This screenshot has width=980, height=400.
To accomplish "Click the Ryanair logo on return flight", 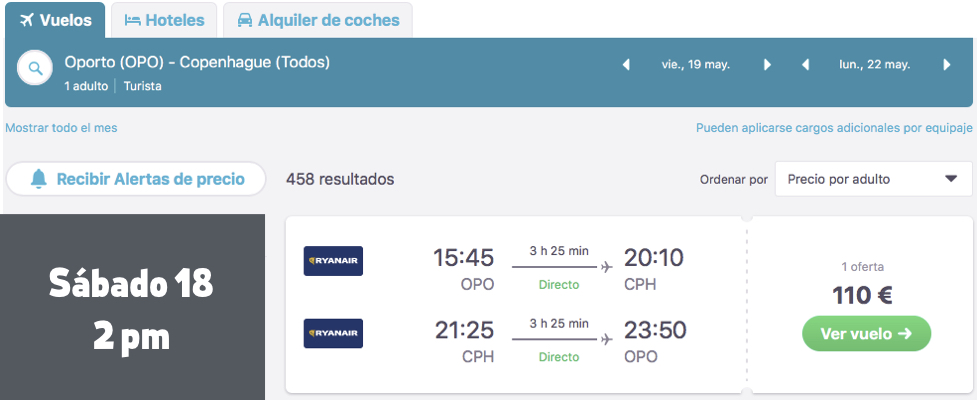I will point(333,333).
